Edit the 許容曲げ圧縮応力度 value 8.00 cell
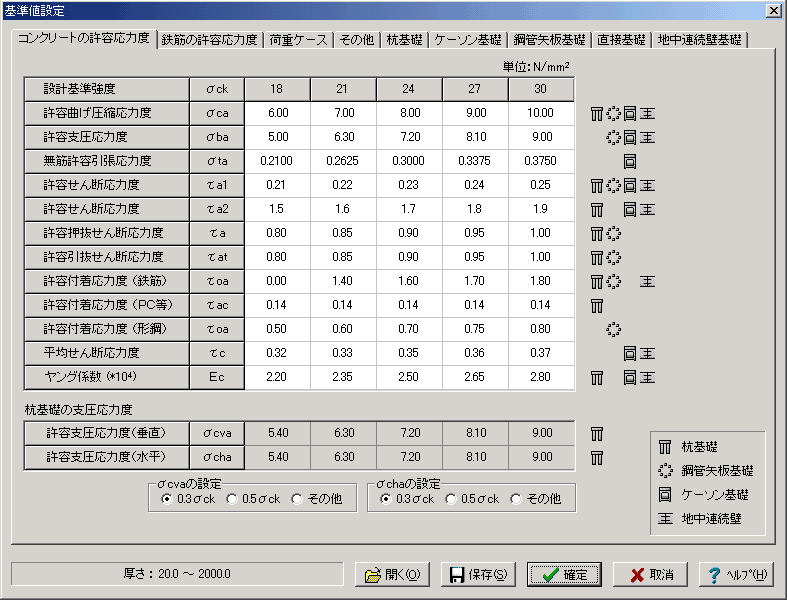This screenshot has width=787, height=600. point(408,113)
